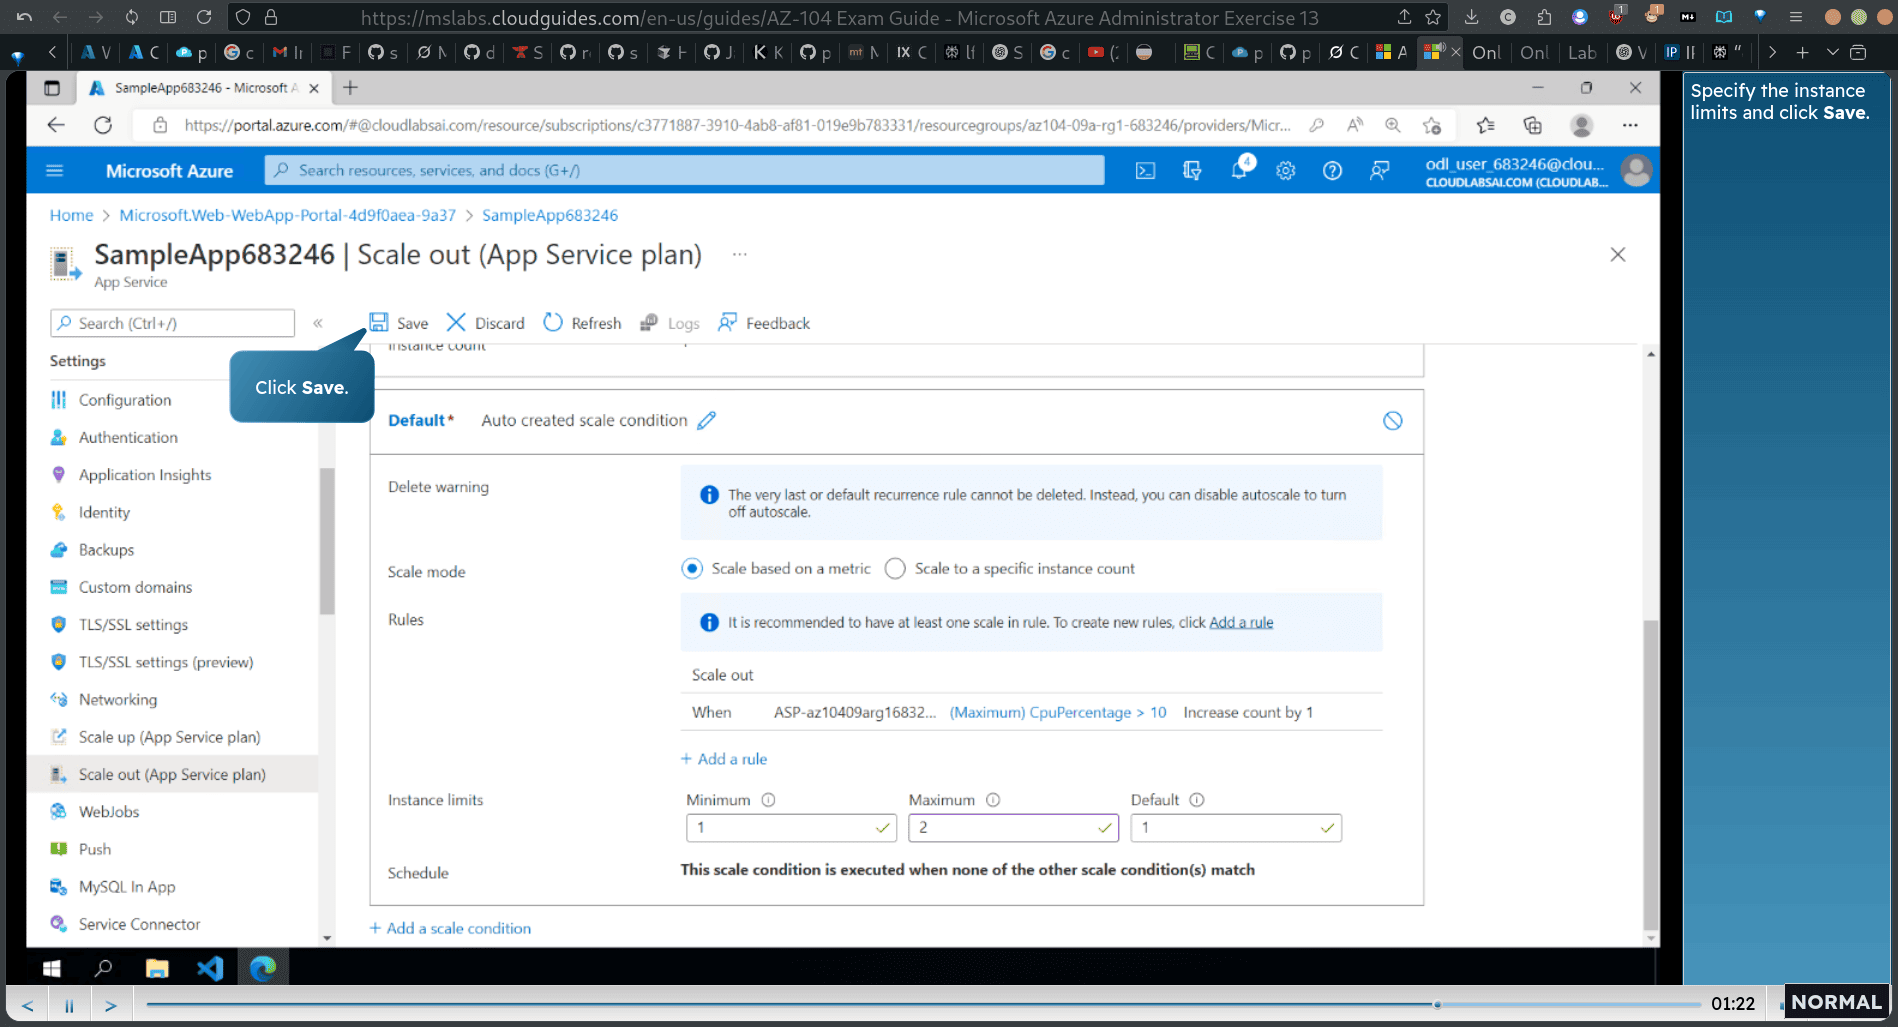This screenshot has height=1027, width=1898.
Task: Click the guide progress slider
Action: click(923, 1005)
